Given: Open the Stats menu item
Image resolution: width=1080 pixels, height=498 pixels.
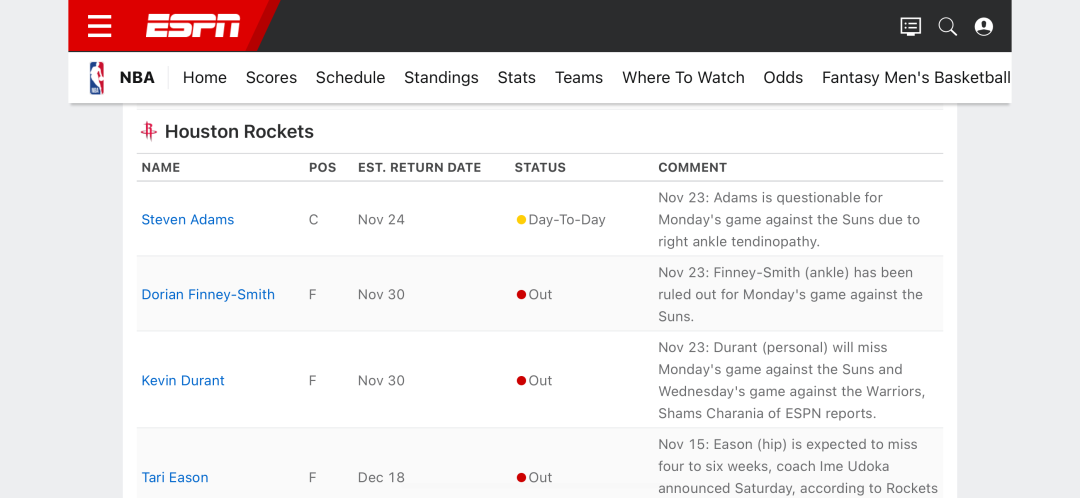Looking at the screenshot, I should (x=517, y=78).
